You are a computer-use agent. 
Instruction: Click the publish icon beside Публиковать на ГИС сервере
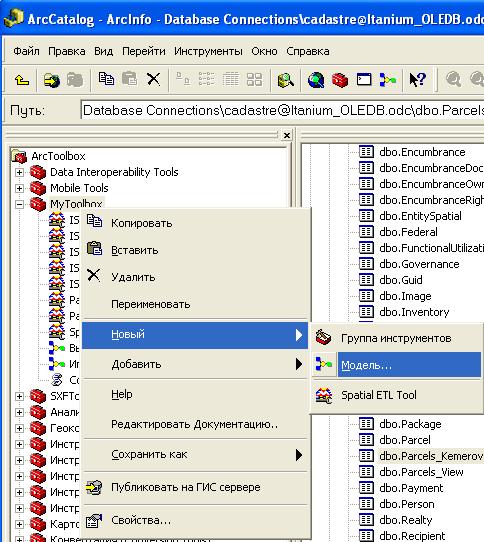point(94,487)
